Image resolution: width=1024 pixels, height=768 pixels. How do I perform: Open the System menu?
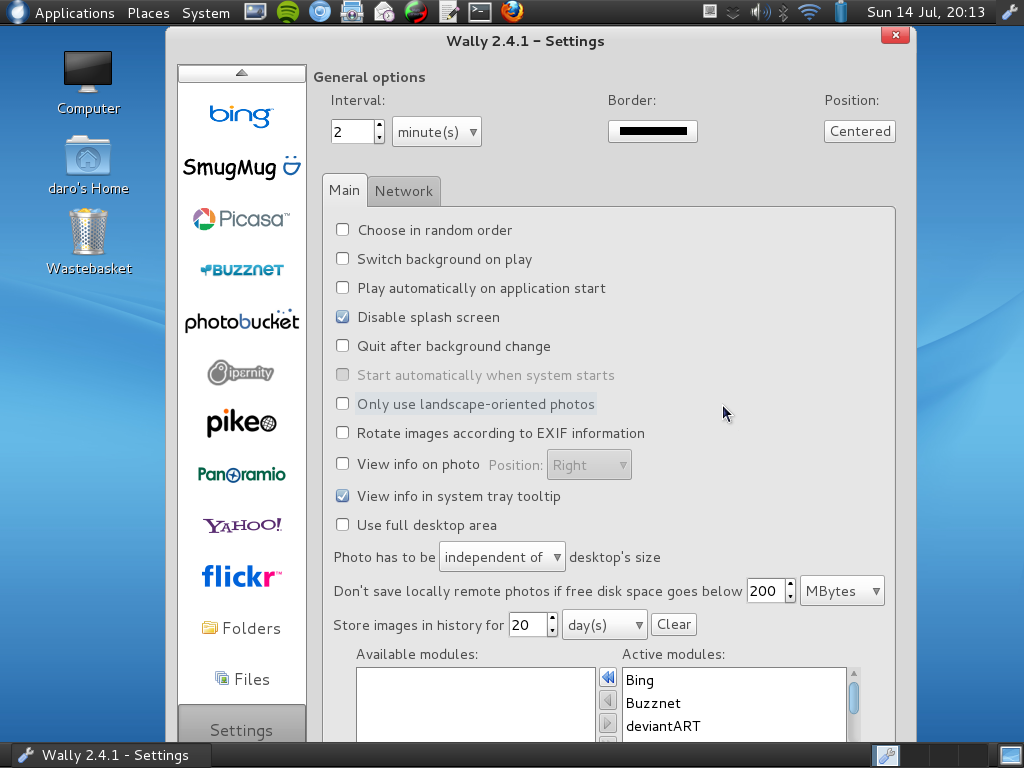coord(206,12)
